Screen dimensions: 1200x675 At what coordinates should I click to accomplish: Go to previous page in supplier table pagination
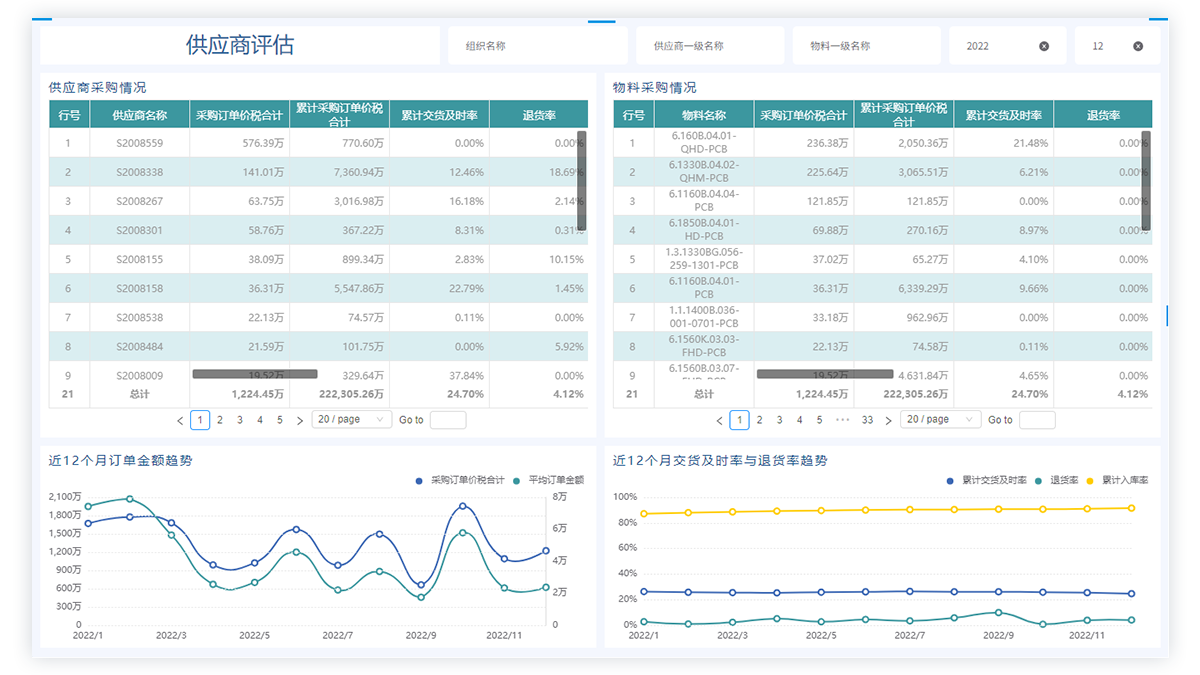[180, 421]
